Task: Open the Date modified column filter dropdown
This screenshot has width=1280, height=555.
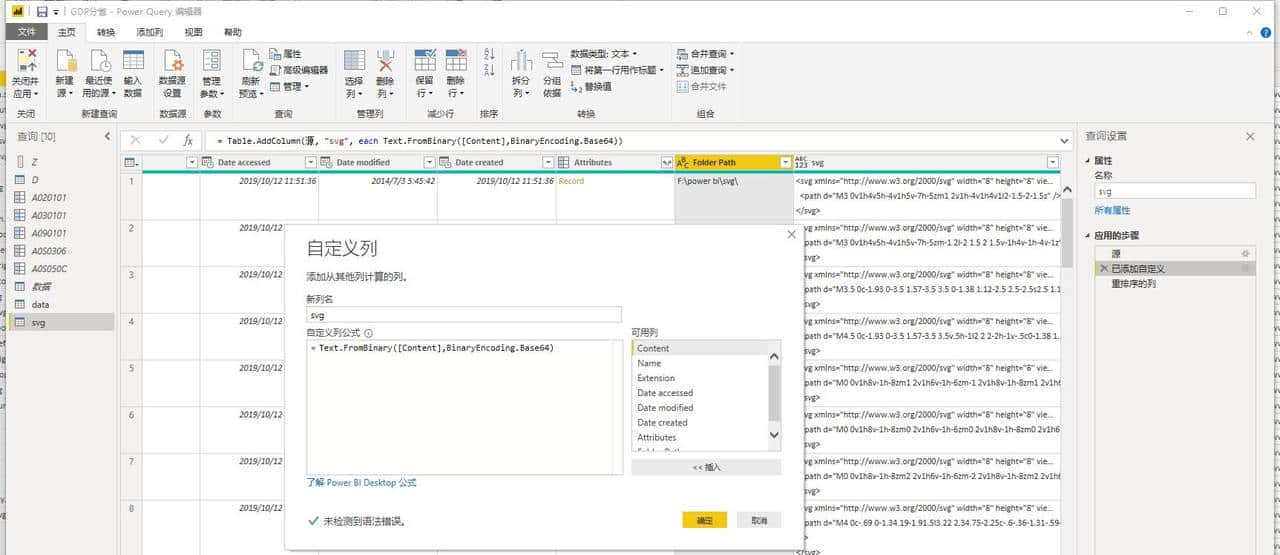Action: [429, 162]
